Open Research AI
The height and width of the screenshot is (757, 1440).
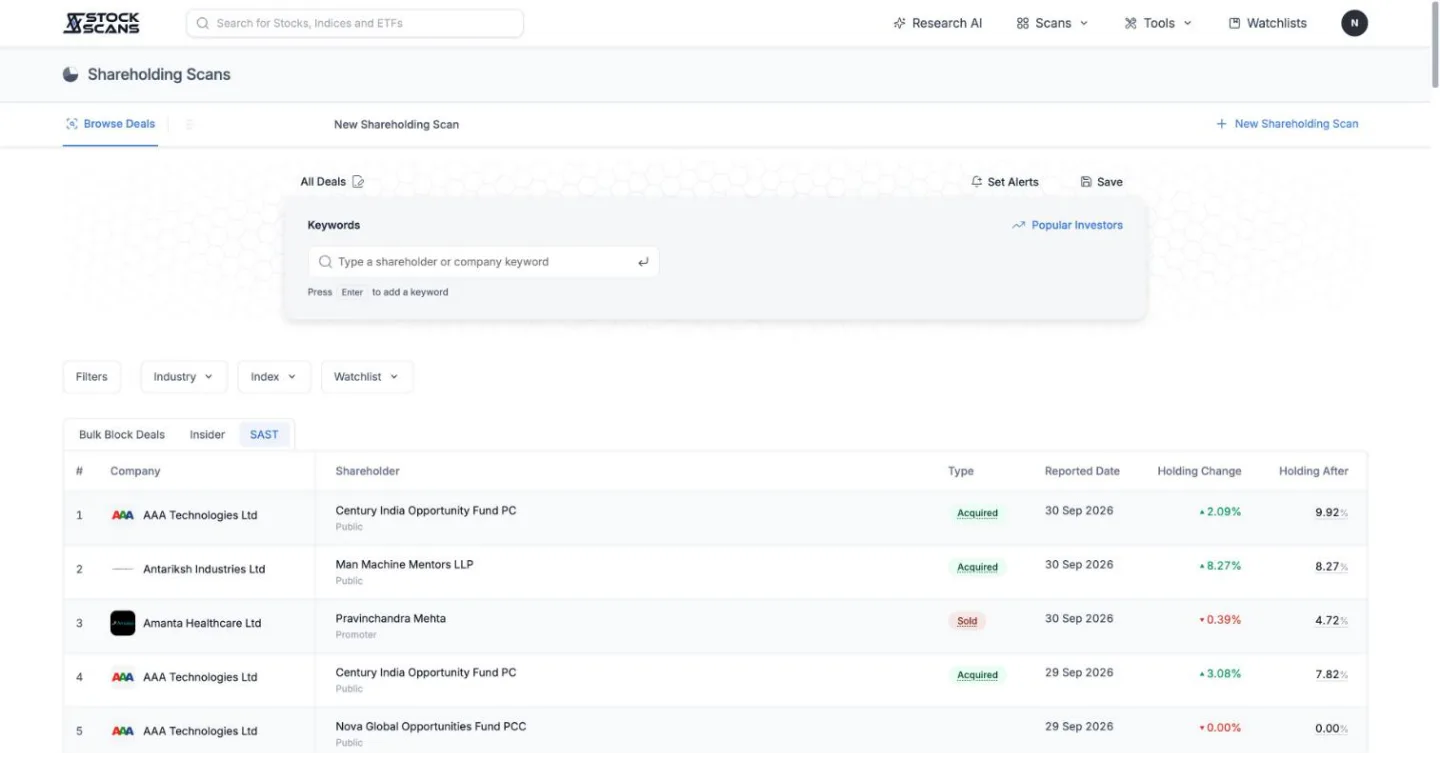[x=938, y=23]
